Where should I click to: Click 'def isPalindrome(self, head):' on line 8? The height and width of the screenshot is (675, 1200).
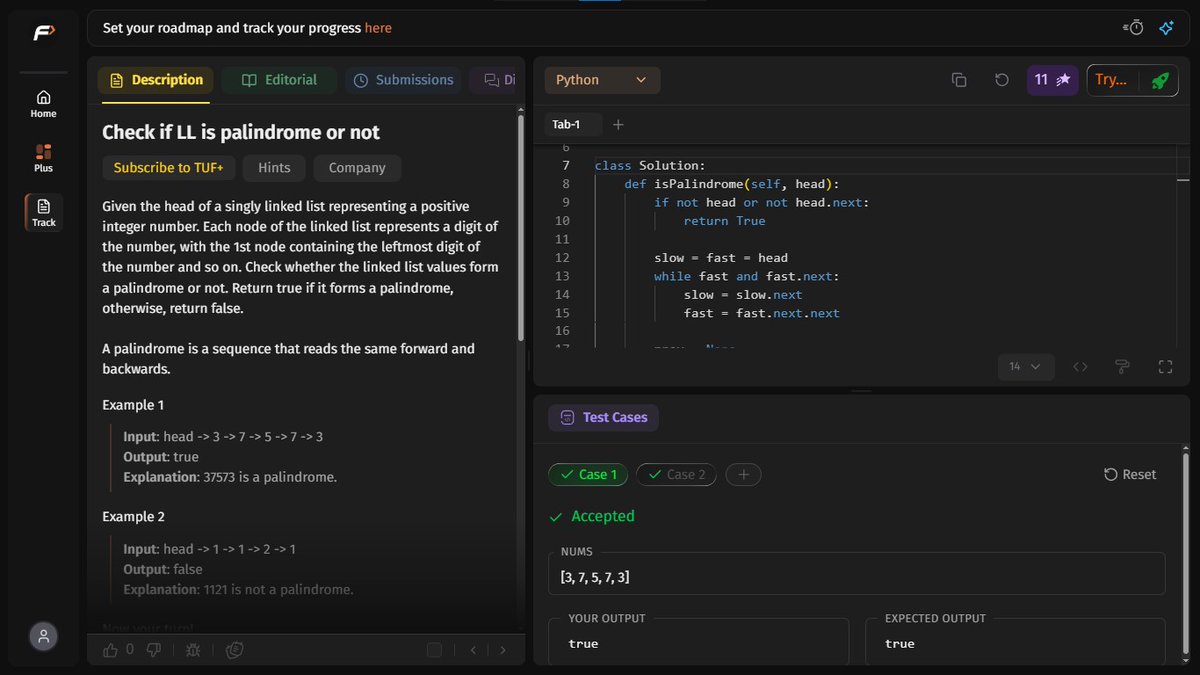click(732, 184)
